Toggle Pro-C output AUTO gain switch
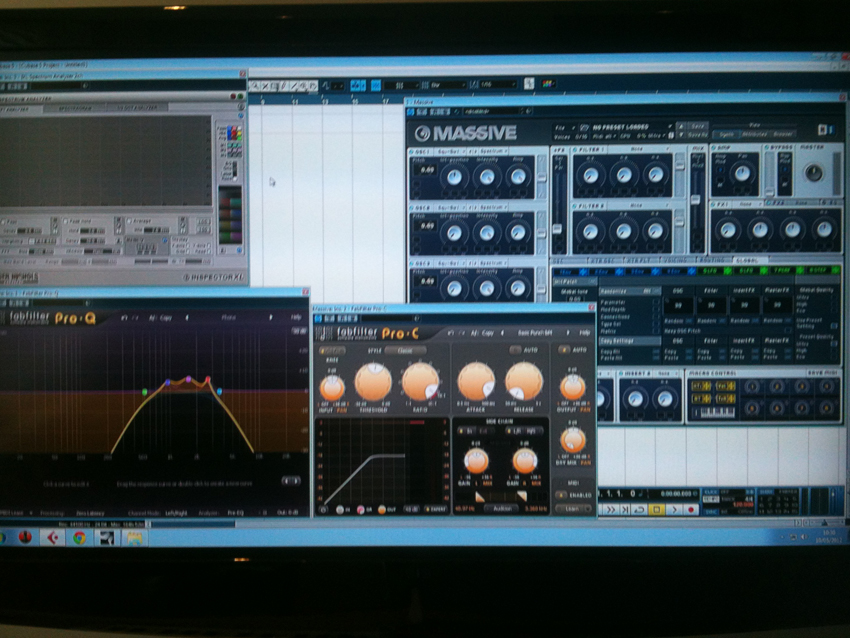This screenshot has width=850, height=638. coord(564,350)
